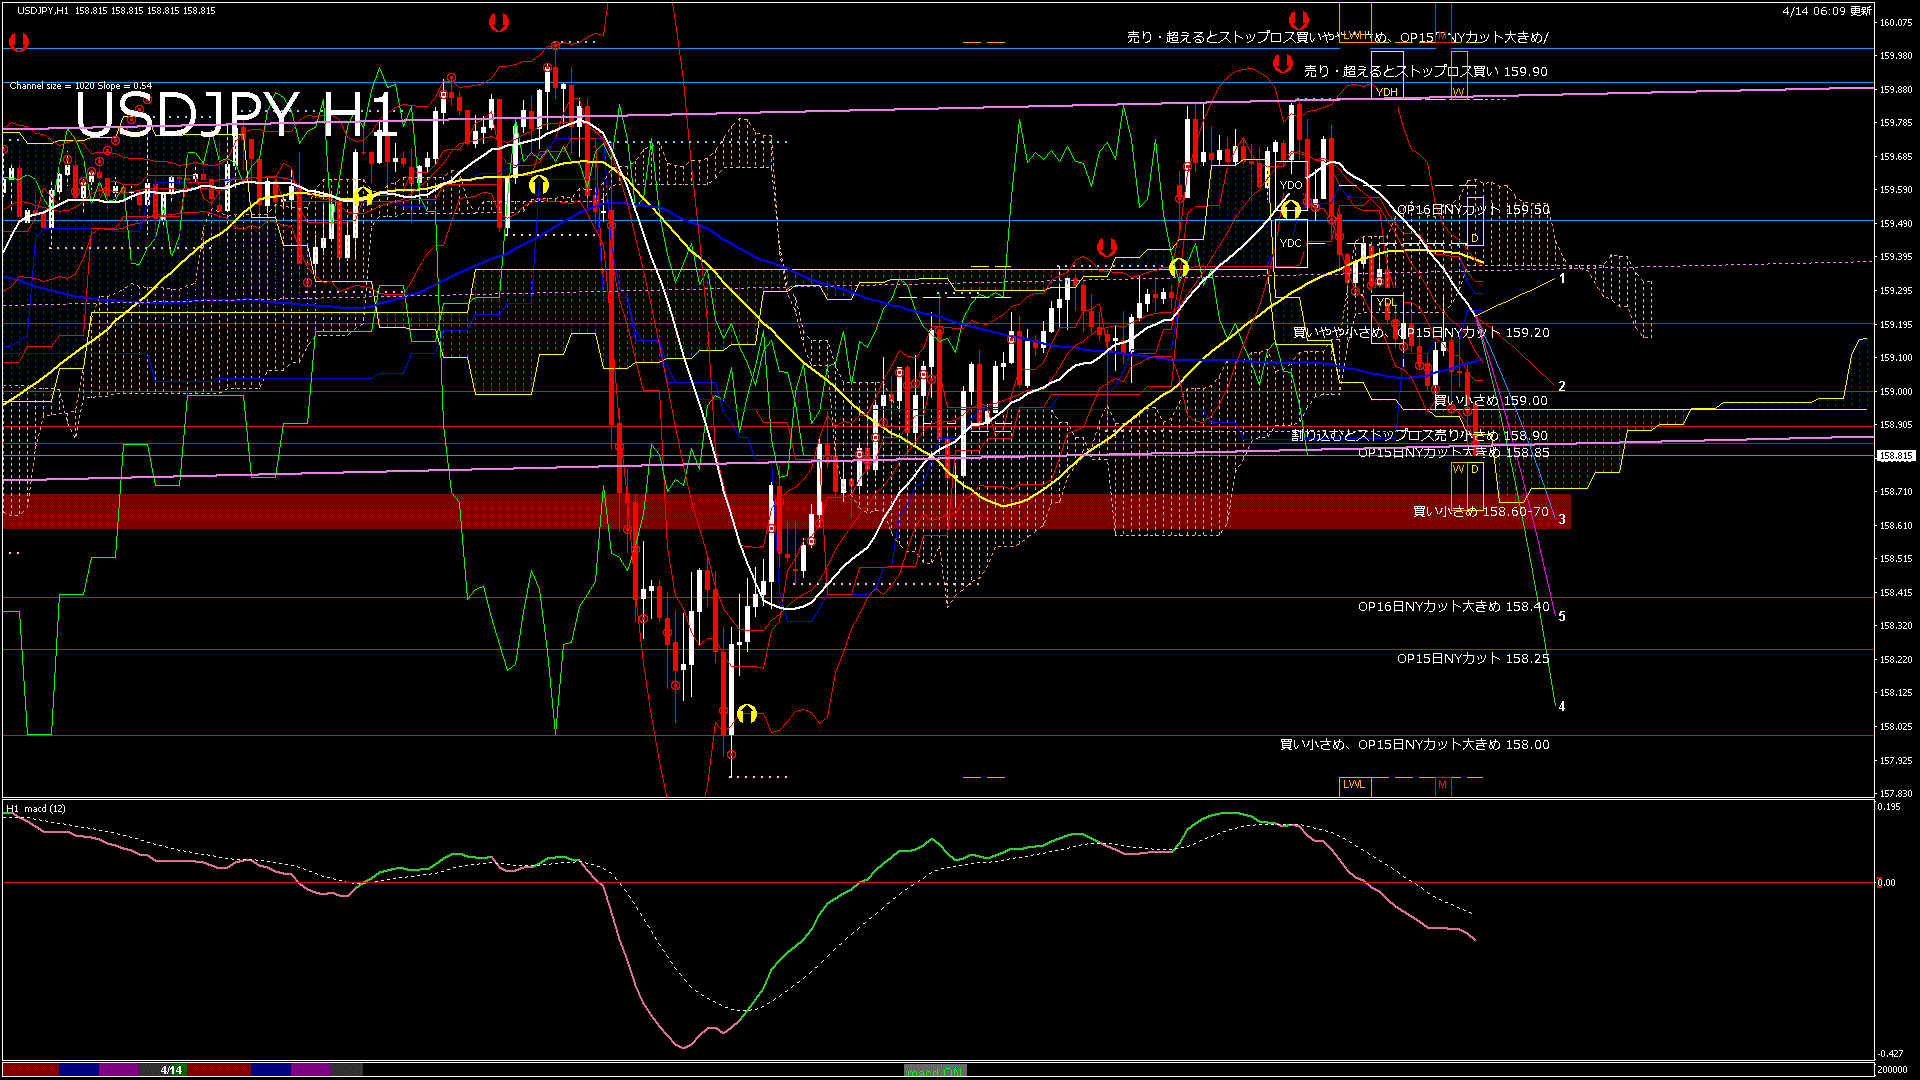Click the orange Ω marker near the 159.40 level
Image resolution: width=1920 pixels, height=1080 pixels.
(x=1178, y=267)
